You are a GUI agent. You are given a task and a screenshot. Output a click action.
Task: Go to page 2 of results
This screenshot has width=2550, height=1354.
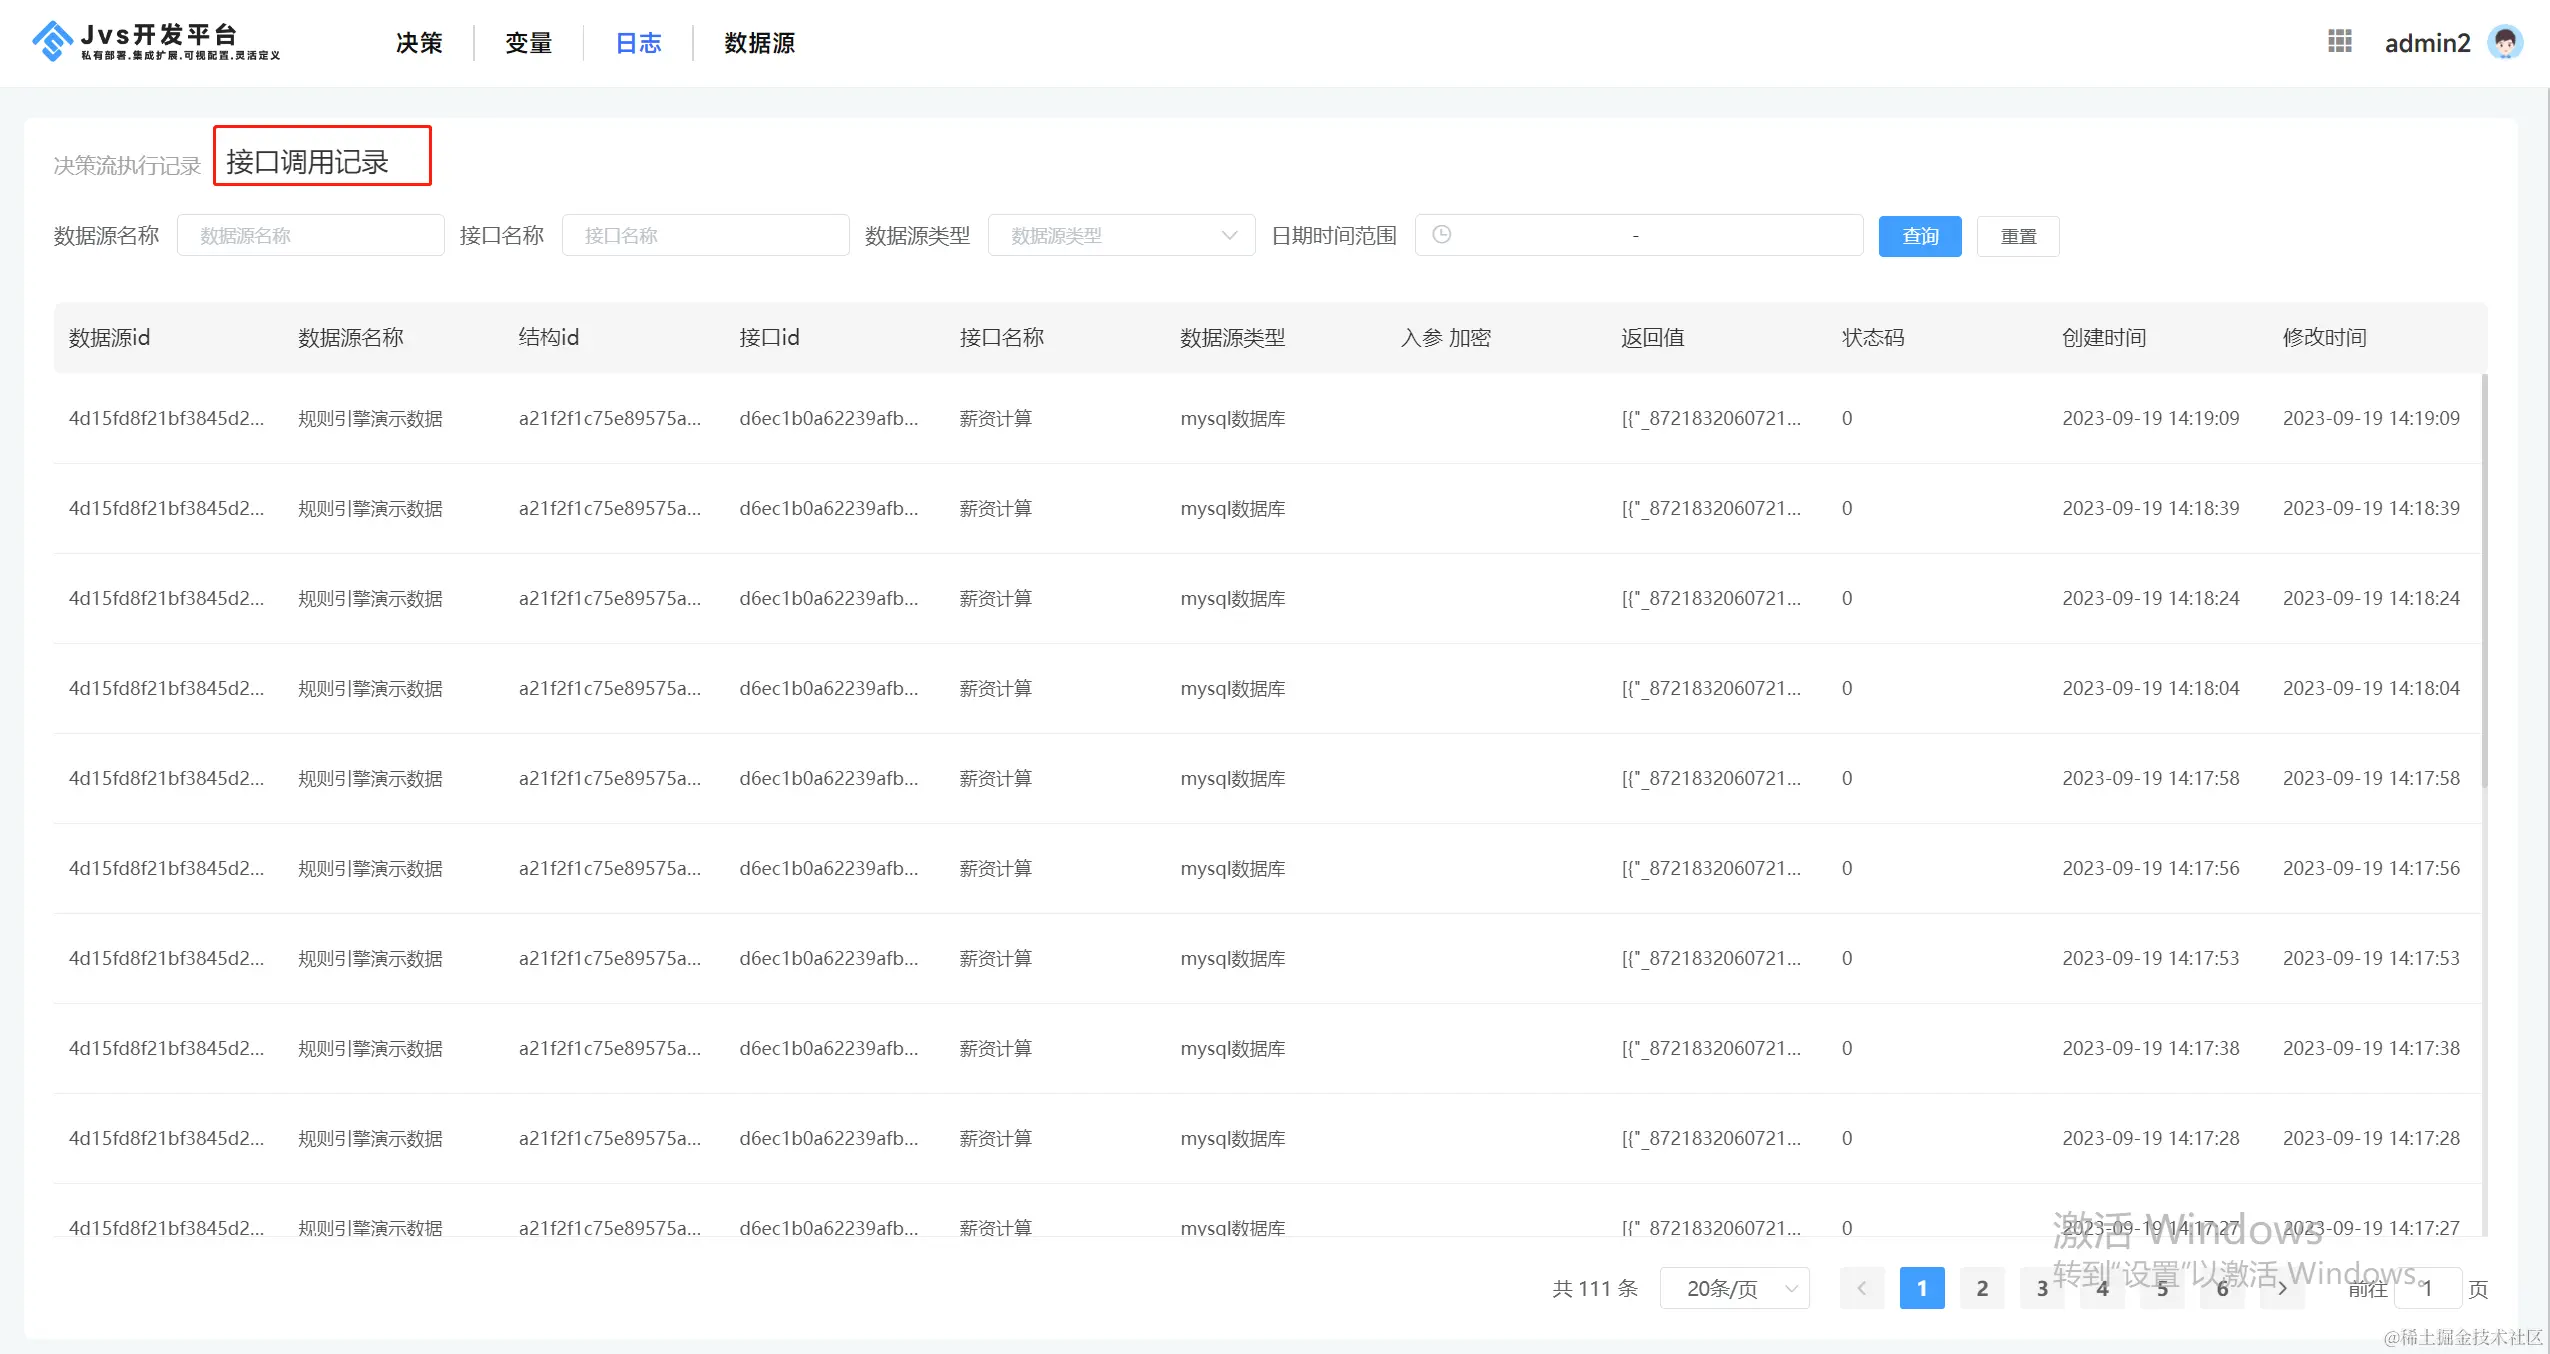(x=1982, y=1288)
